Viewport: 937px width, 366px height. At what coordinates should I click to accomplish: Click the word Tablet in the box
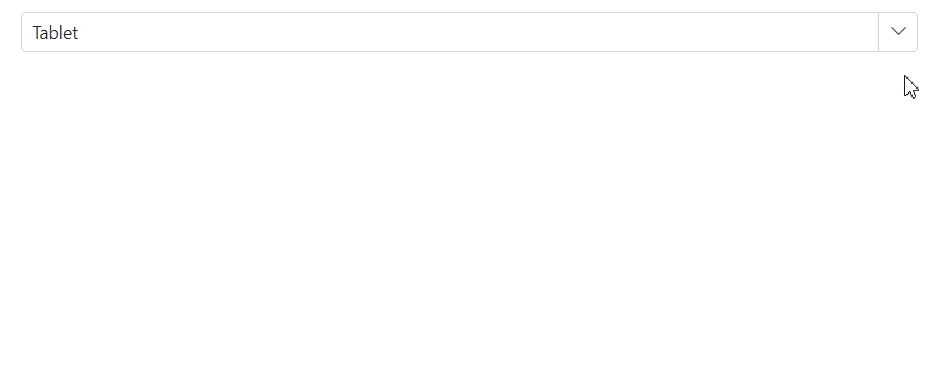pyautogui.click(x=55, y=33)
